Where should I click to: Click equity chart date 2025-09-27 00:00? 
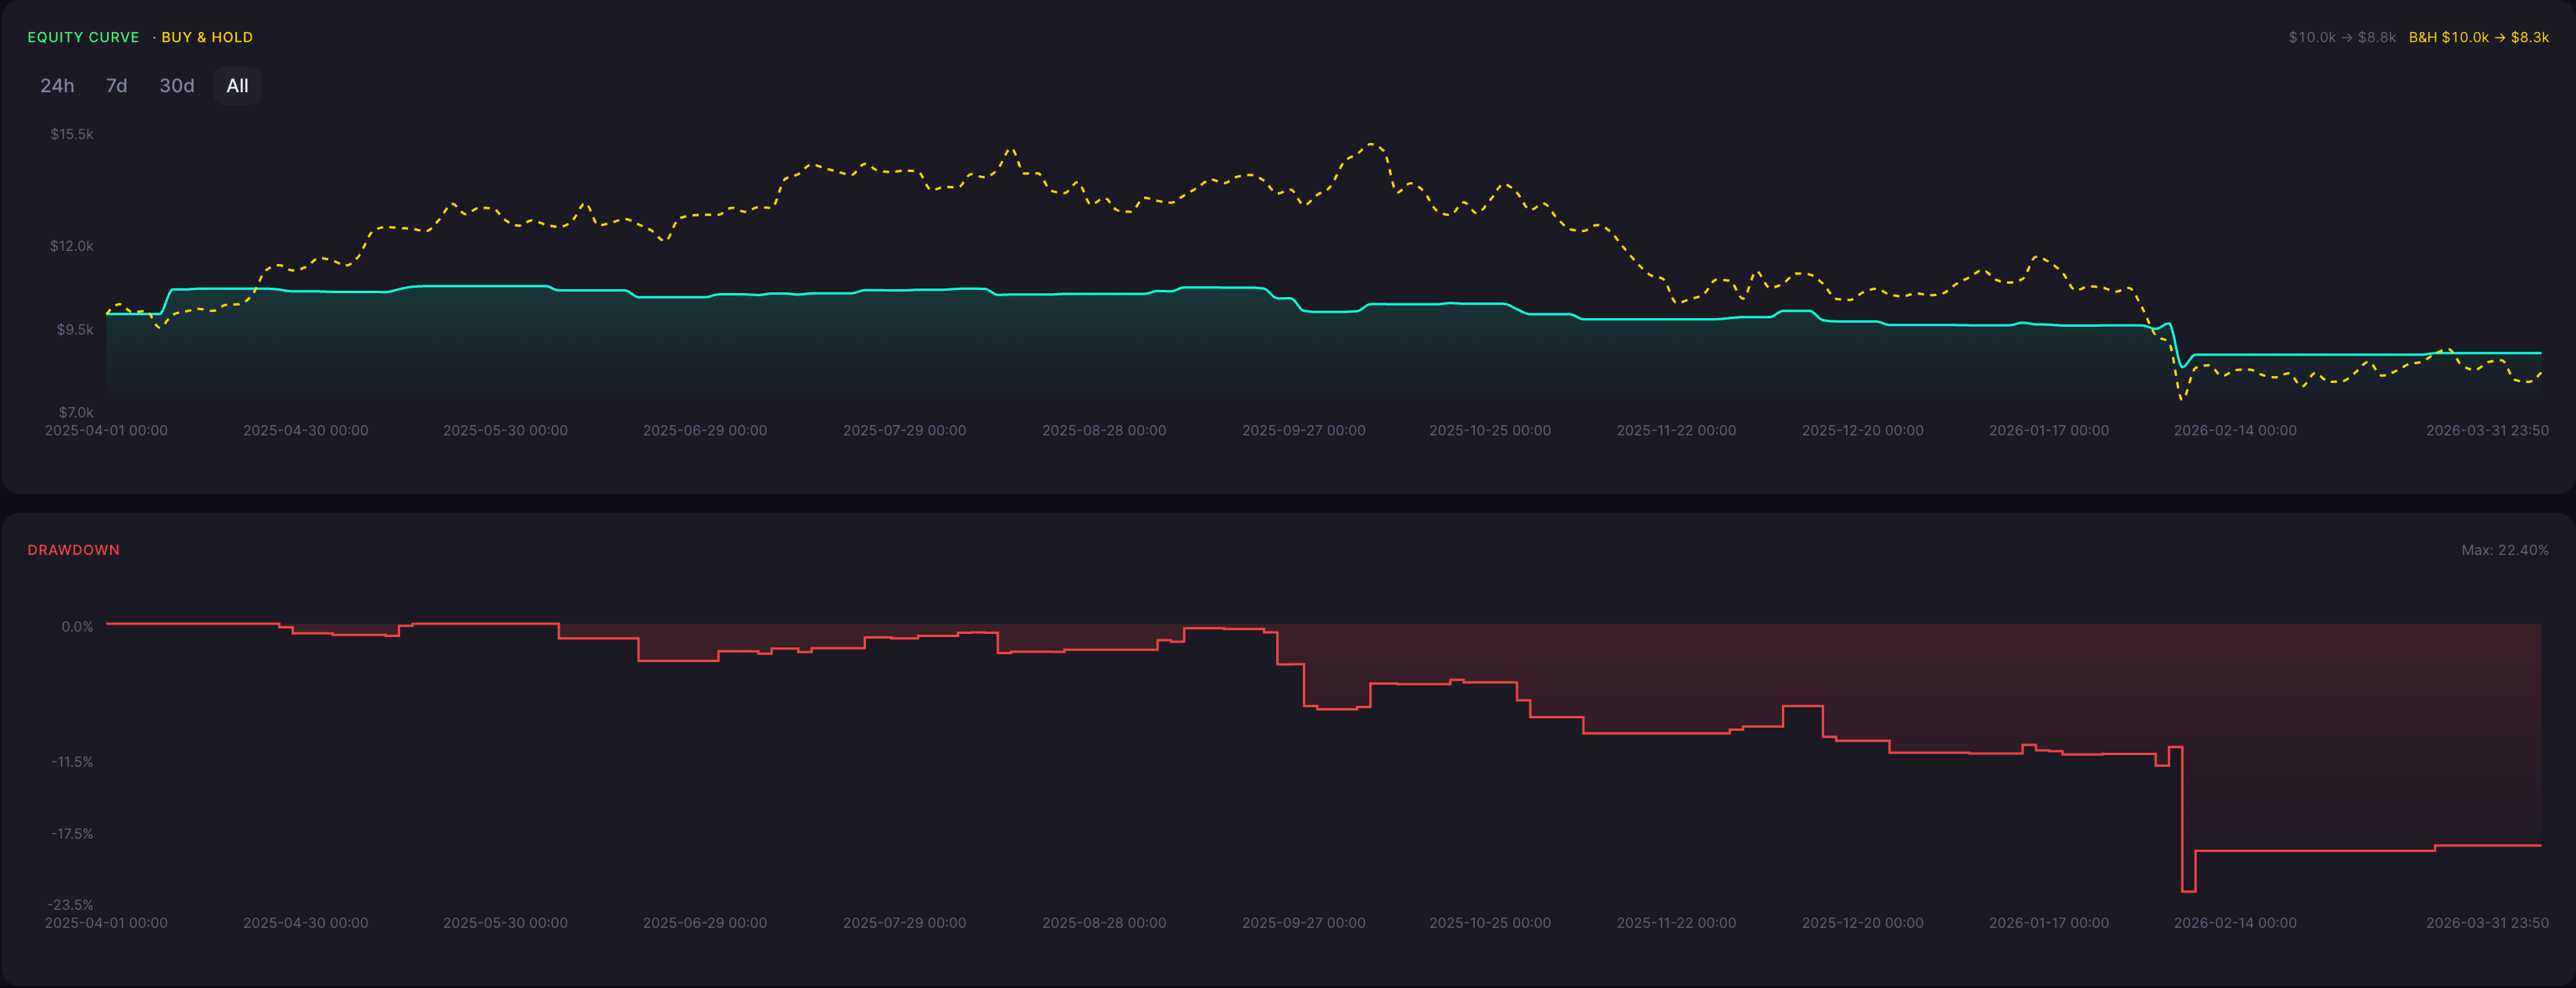(x=1303, y=430)
